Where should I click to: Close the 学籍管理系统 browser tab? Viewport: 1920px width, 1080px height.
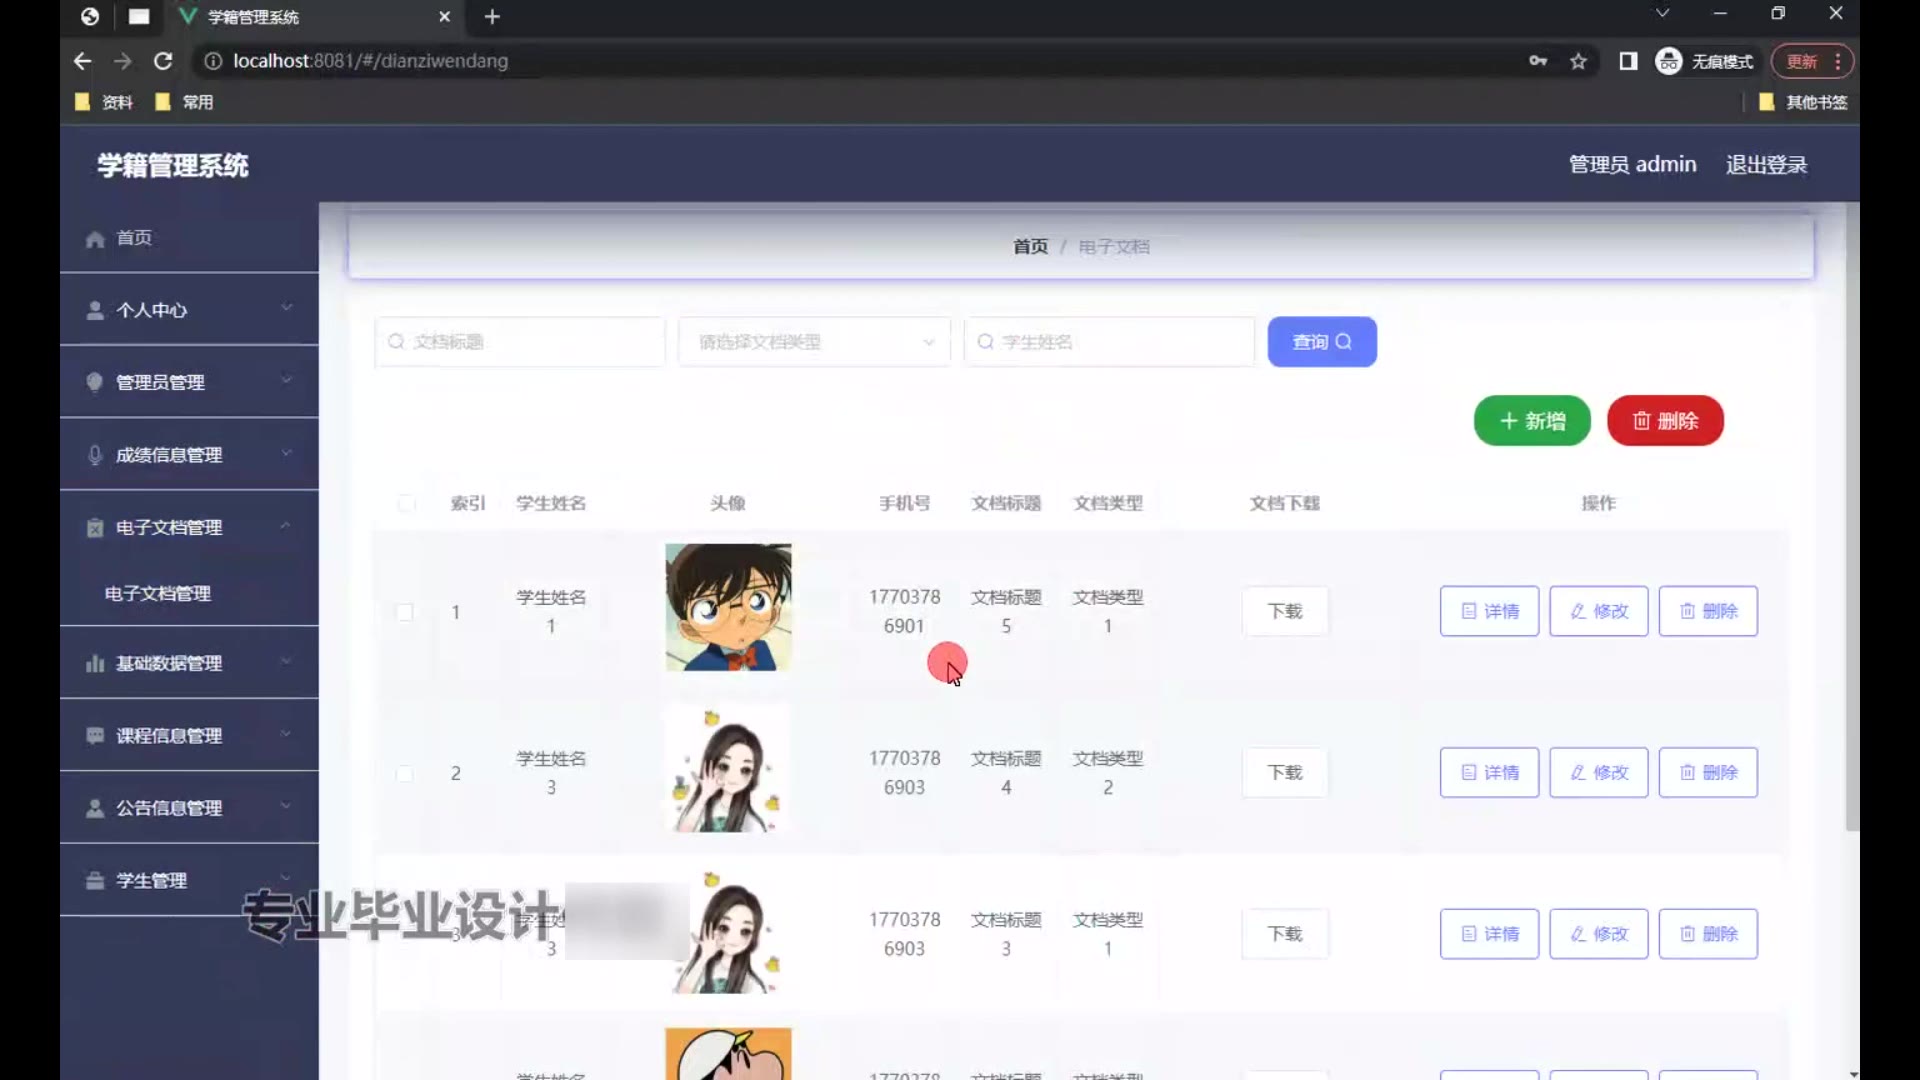pos(445,16)
